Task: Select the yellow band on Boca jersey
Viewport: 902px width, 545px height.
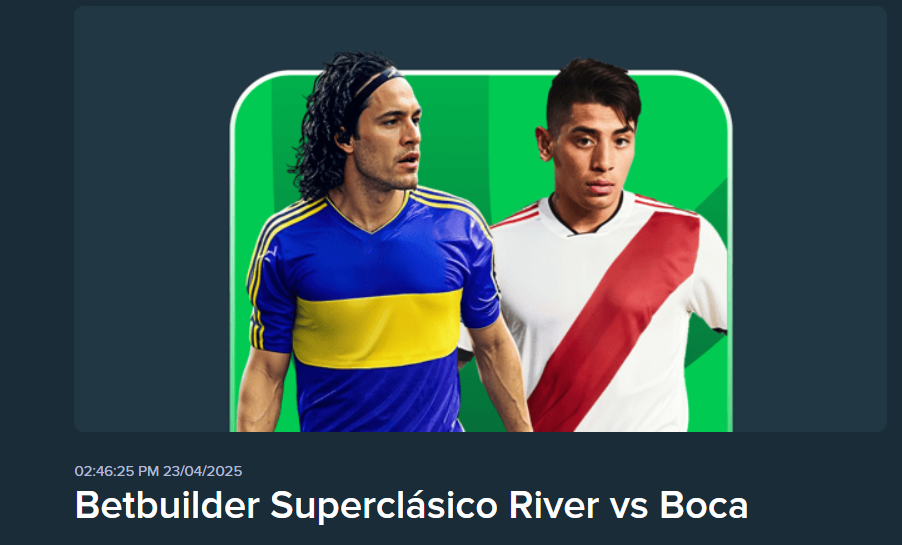Action: pos(378,329)
